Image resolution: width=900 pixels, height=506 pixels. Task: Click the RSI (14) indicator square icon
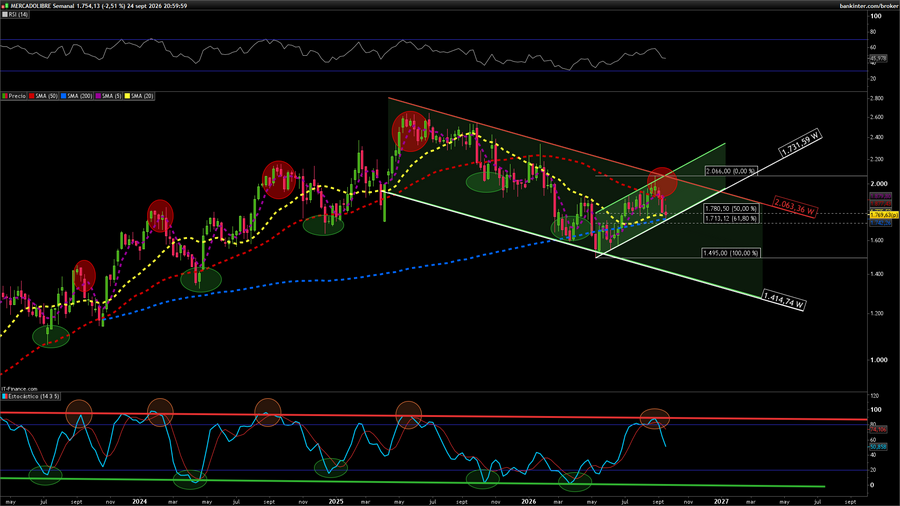click(x=5, y=14)
